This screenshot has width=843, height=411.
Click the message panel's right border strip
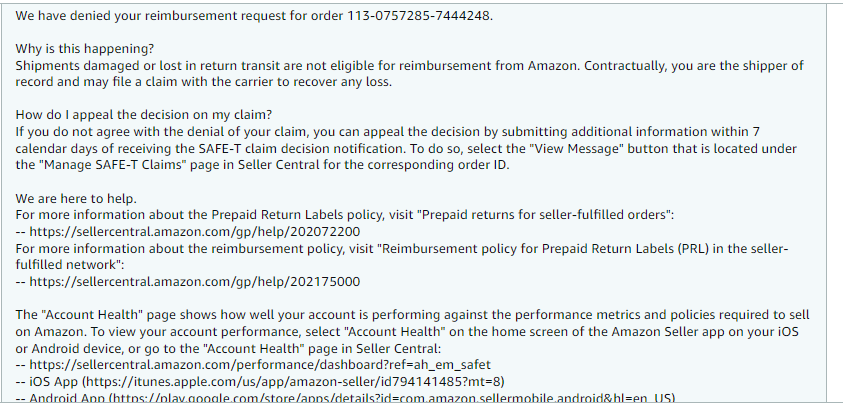834,203
